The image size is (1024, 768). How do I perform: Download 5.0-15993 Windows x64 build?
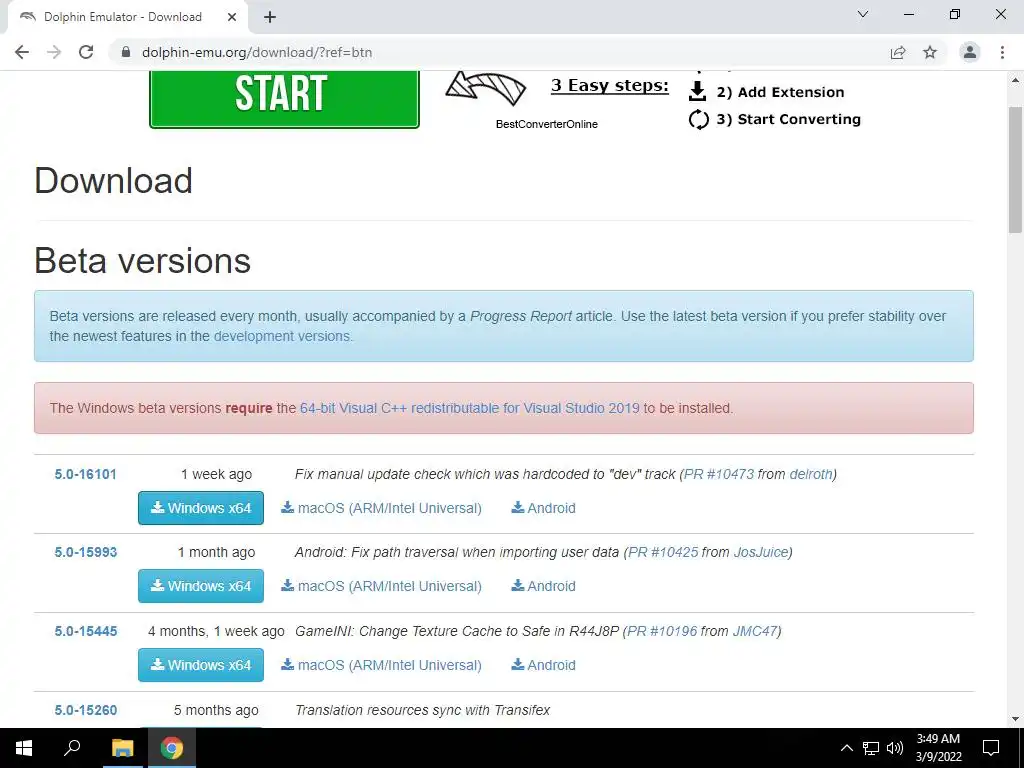[x=200, y=586]
